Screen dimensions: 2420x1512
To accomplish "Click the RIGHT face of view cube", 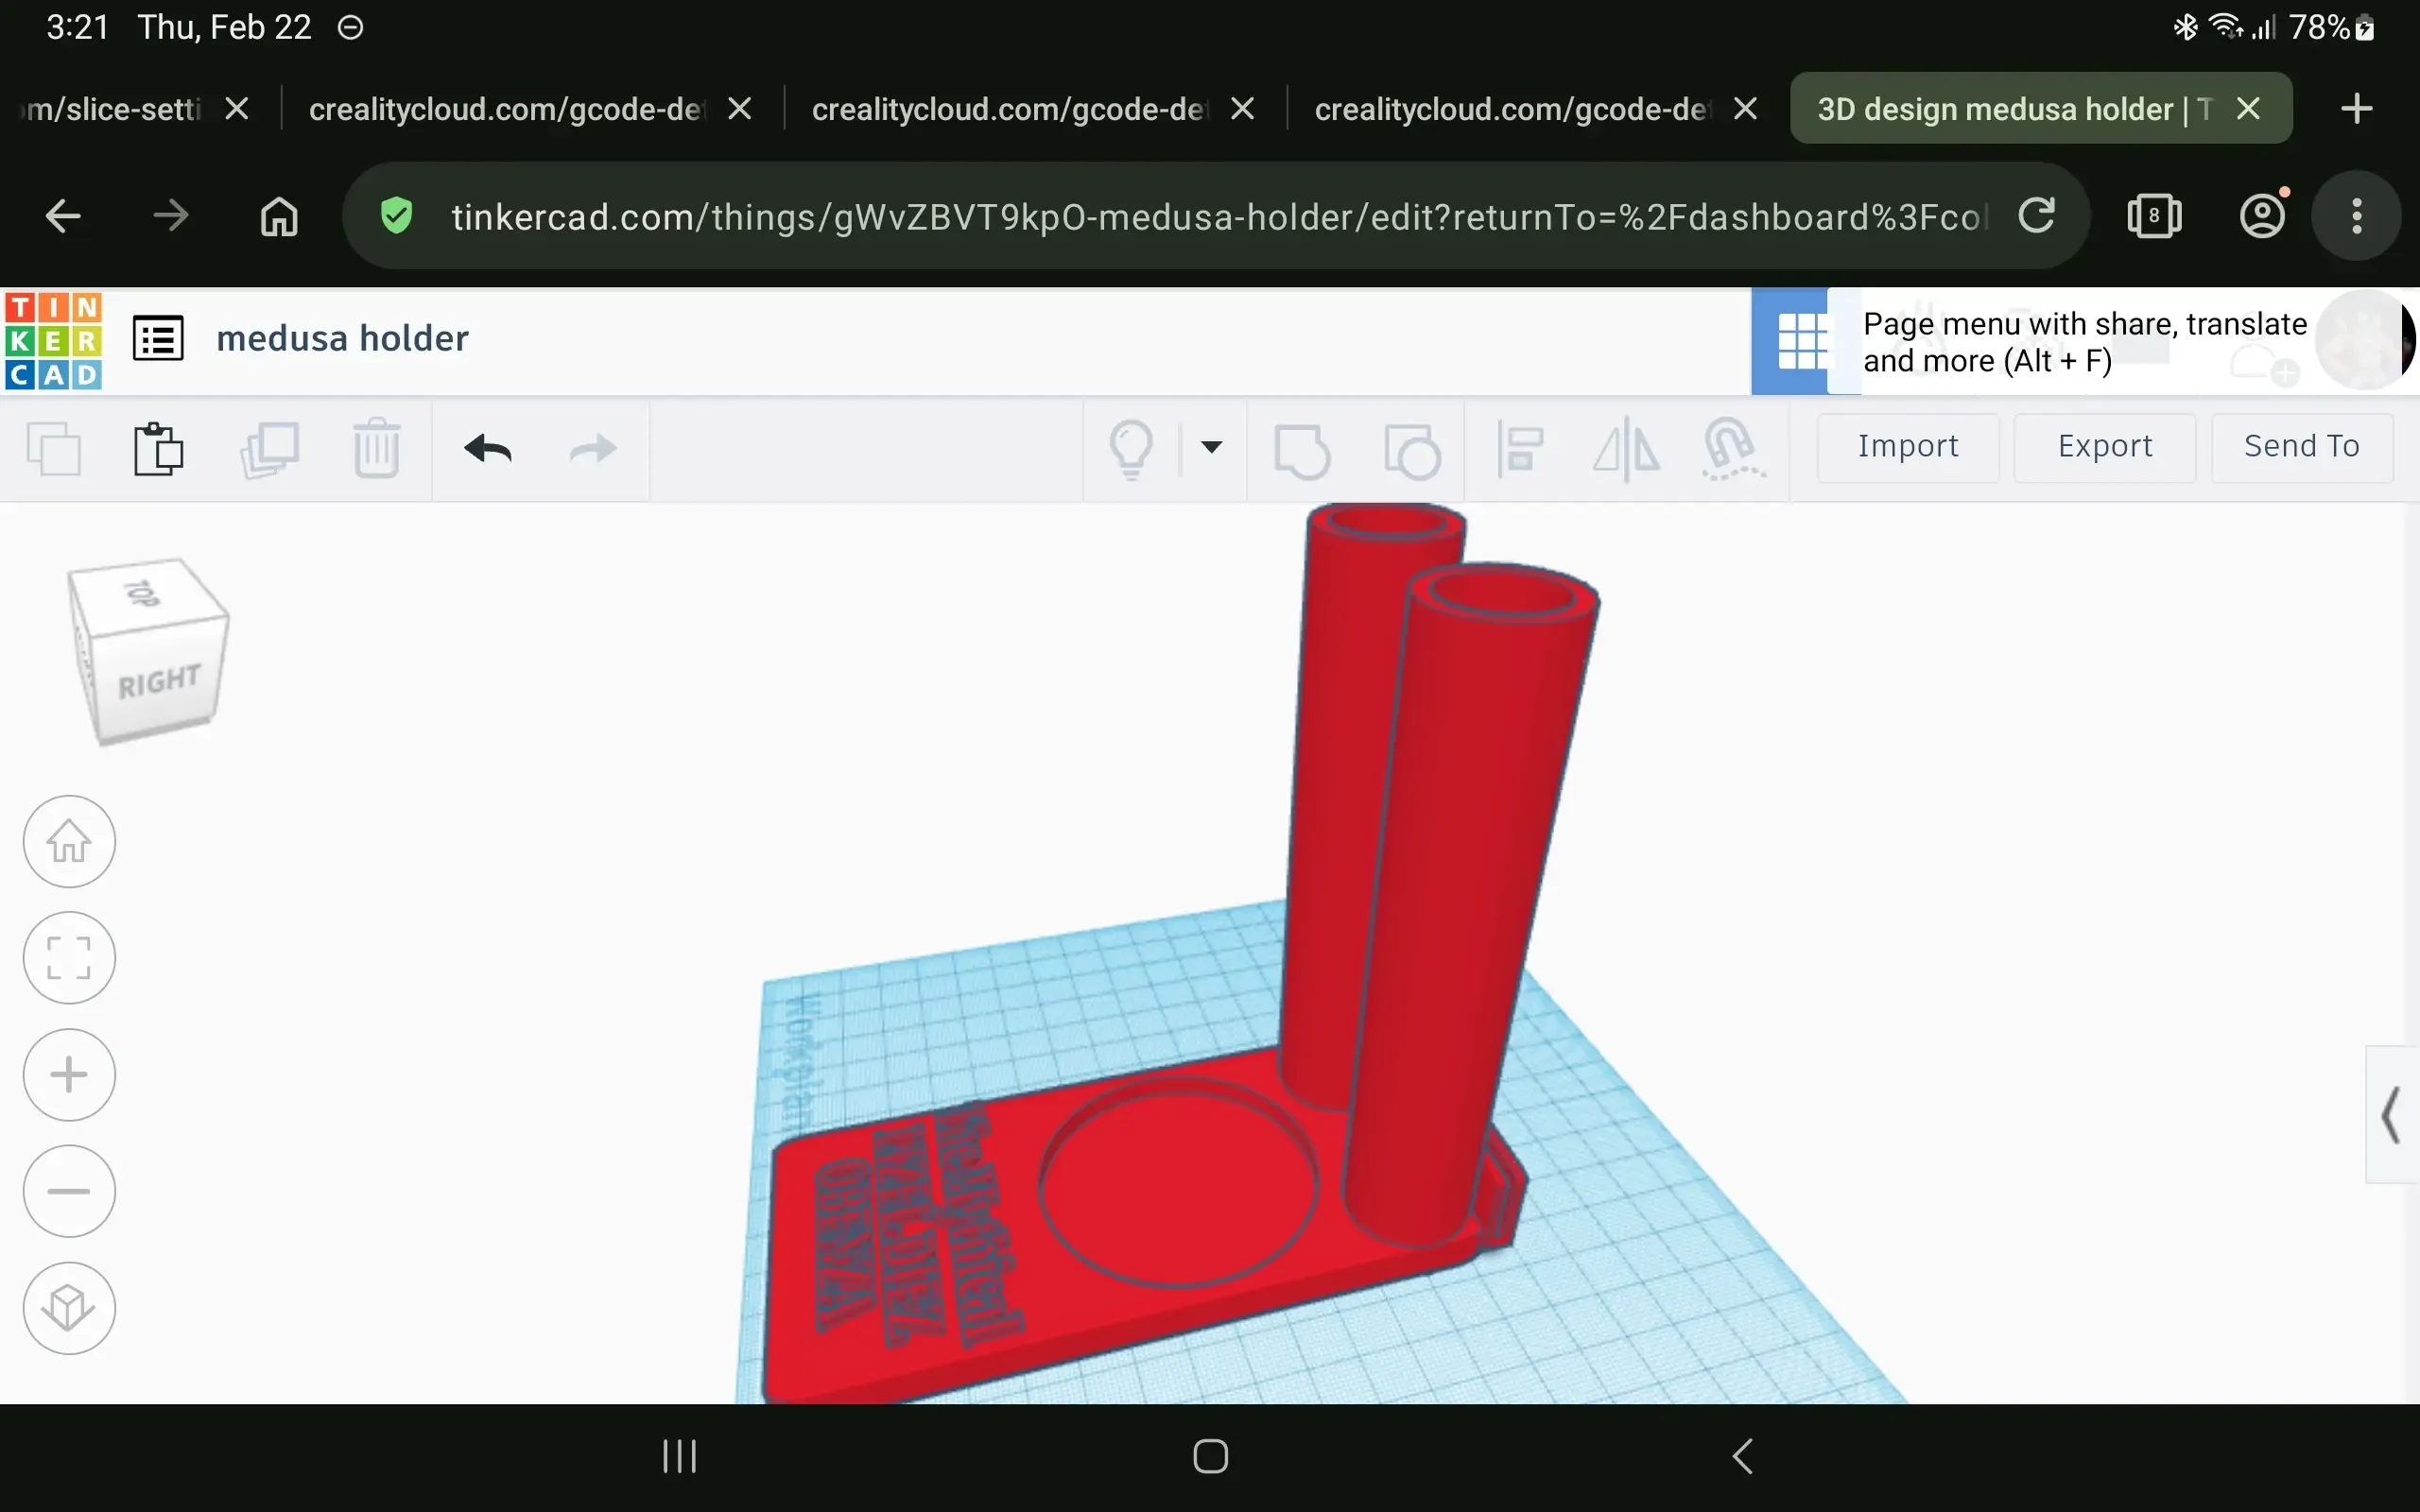I will (x=160, y=682).
